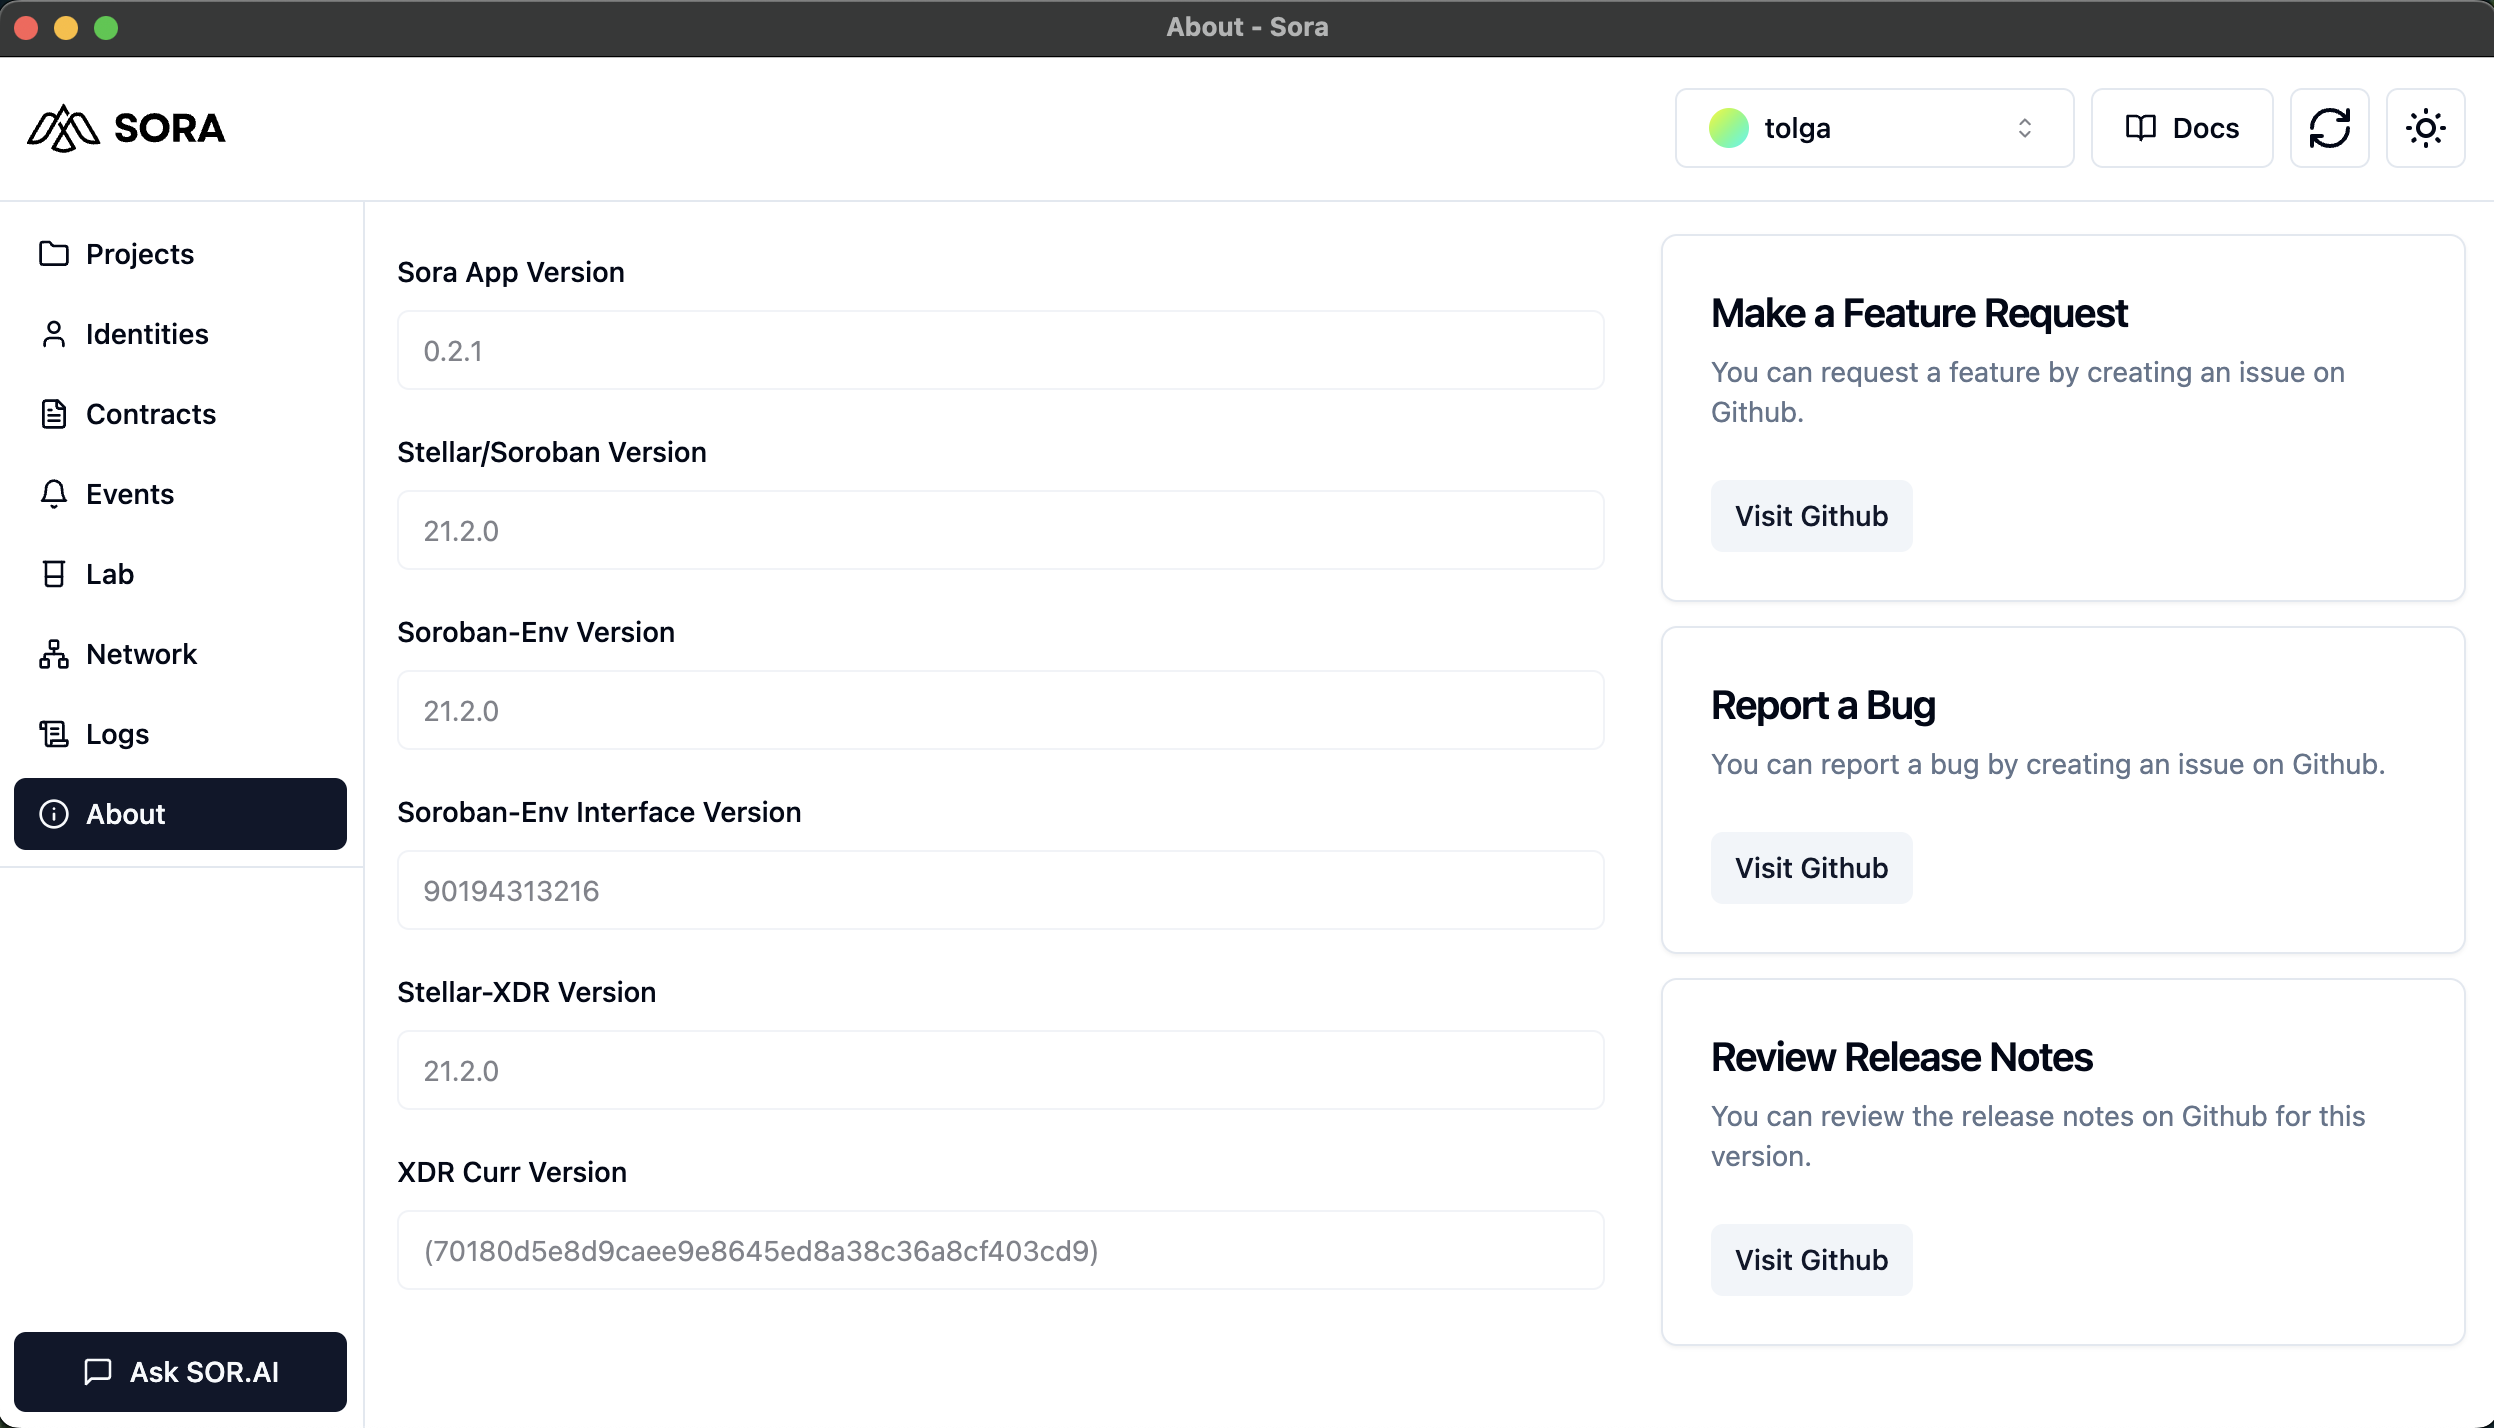
Task: Go to Identities in the sidebar
Action: click(x=180, y=334)
